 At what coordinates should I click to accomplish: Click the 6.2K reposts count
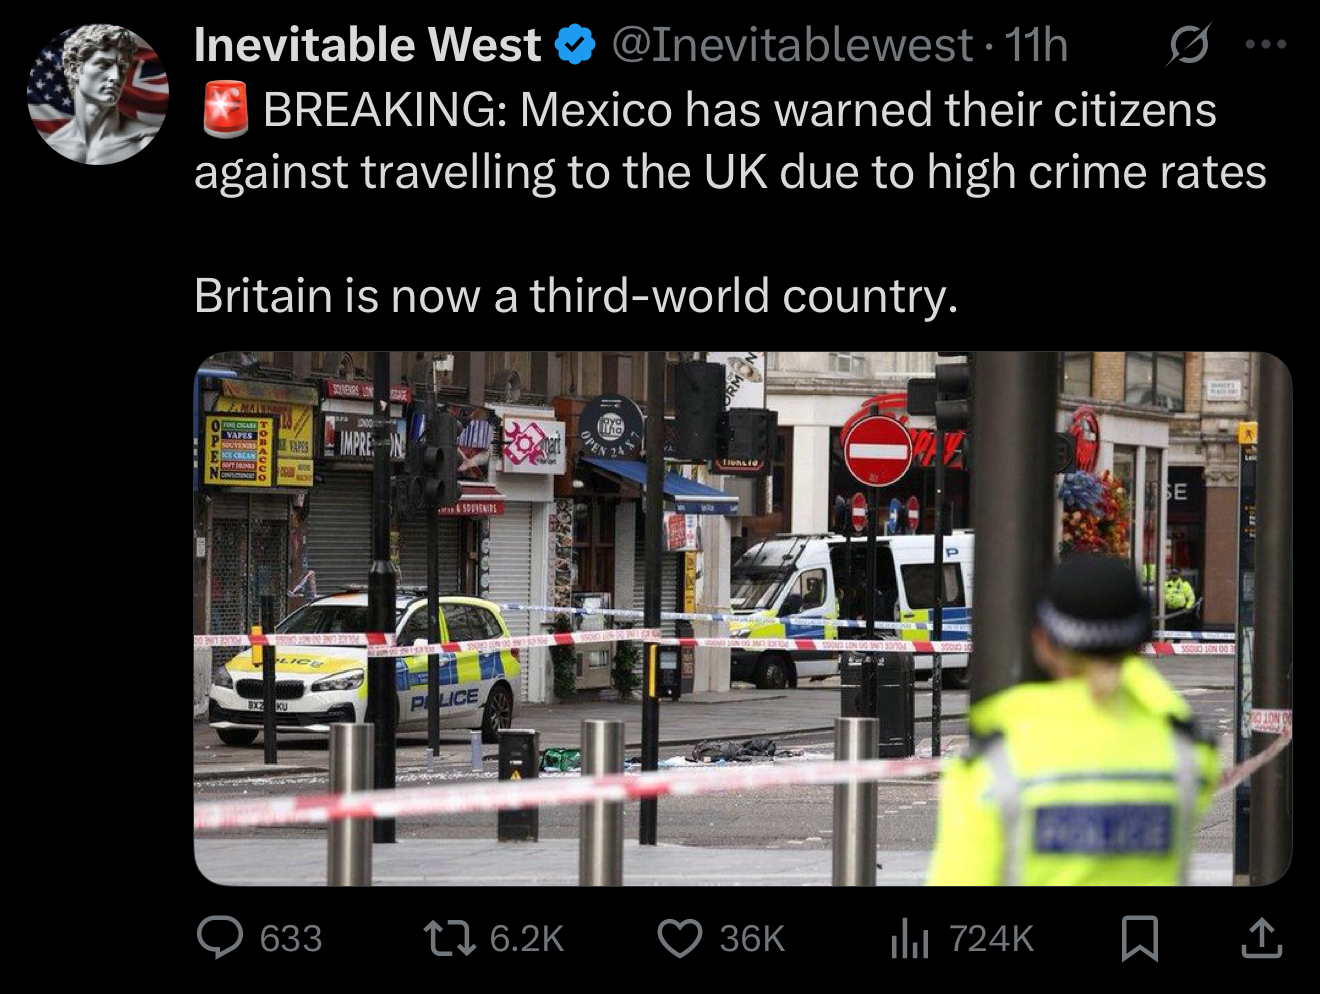527,938
